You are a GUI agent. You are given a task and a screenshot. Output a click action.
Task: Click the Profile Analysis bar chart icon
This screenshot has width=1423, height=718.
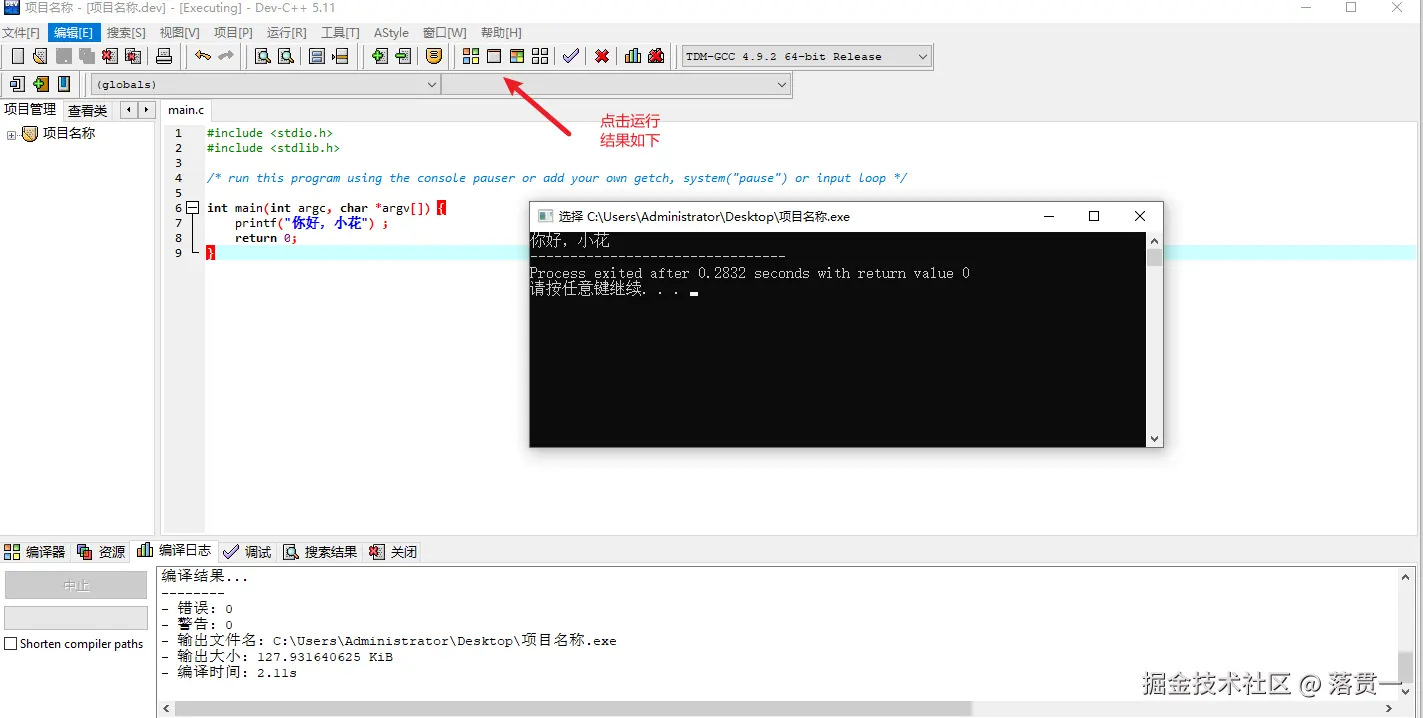pyautogui.click(x=633, y=56)
